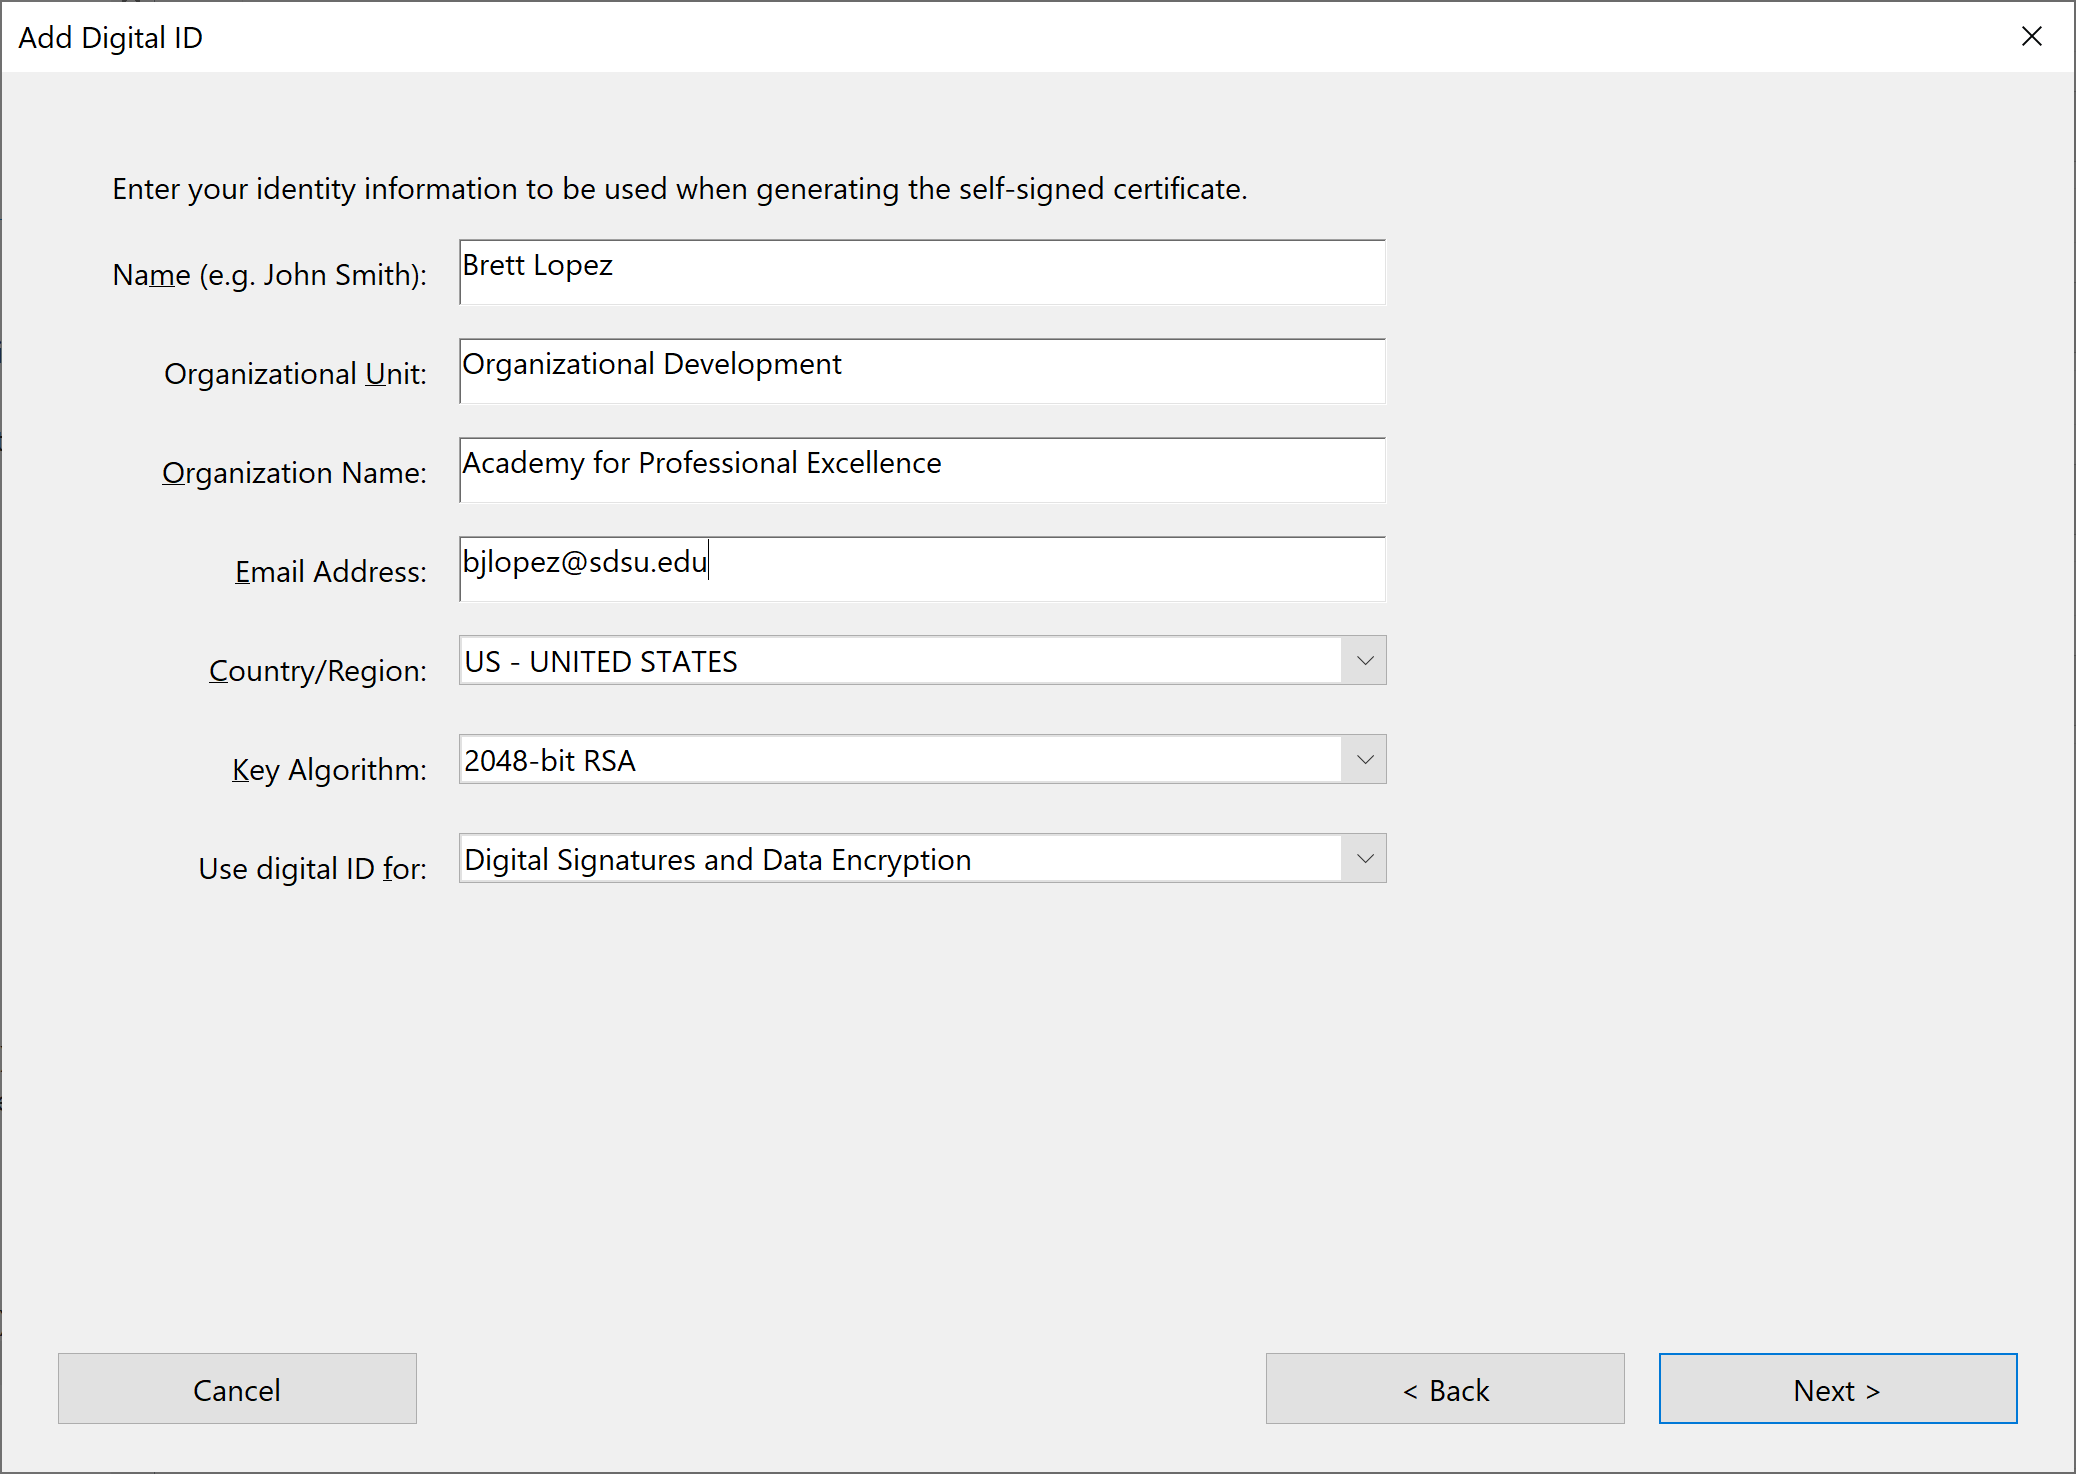This screenshot has height=1474, width=2076.
Task: Click the Name (e.g. John Smith) label
Action: click(x=269, y=275)
